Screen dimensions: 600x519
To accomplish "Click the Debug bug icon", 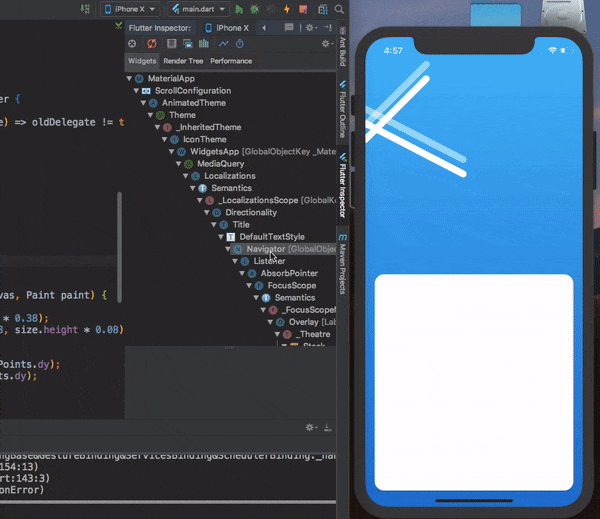I will point(254,9).
